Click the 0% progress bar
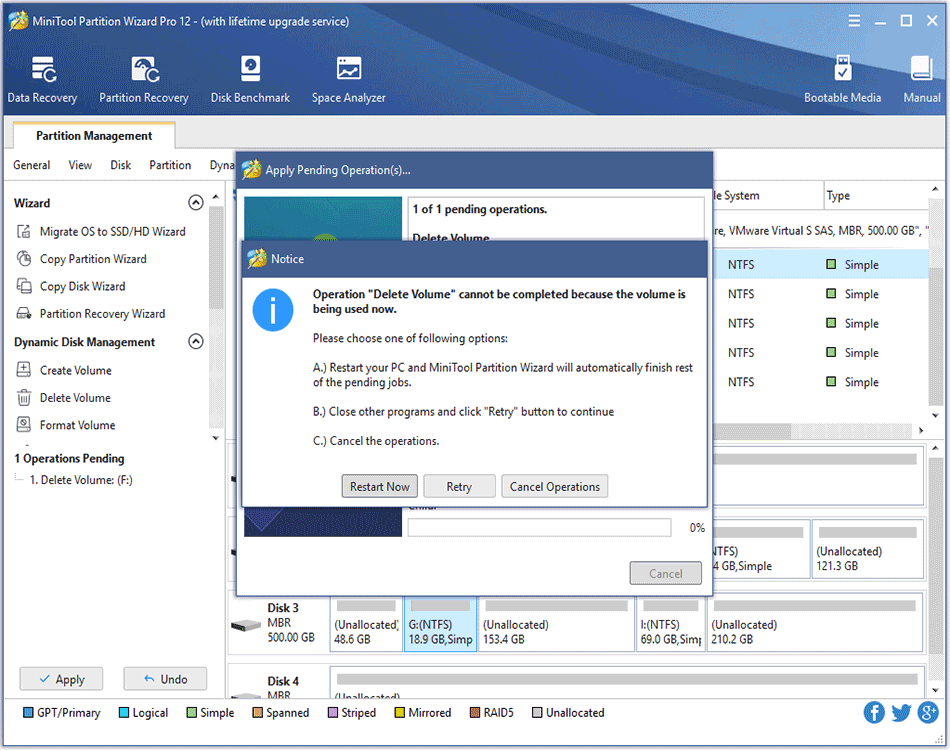 (539, 528)
